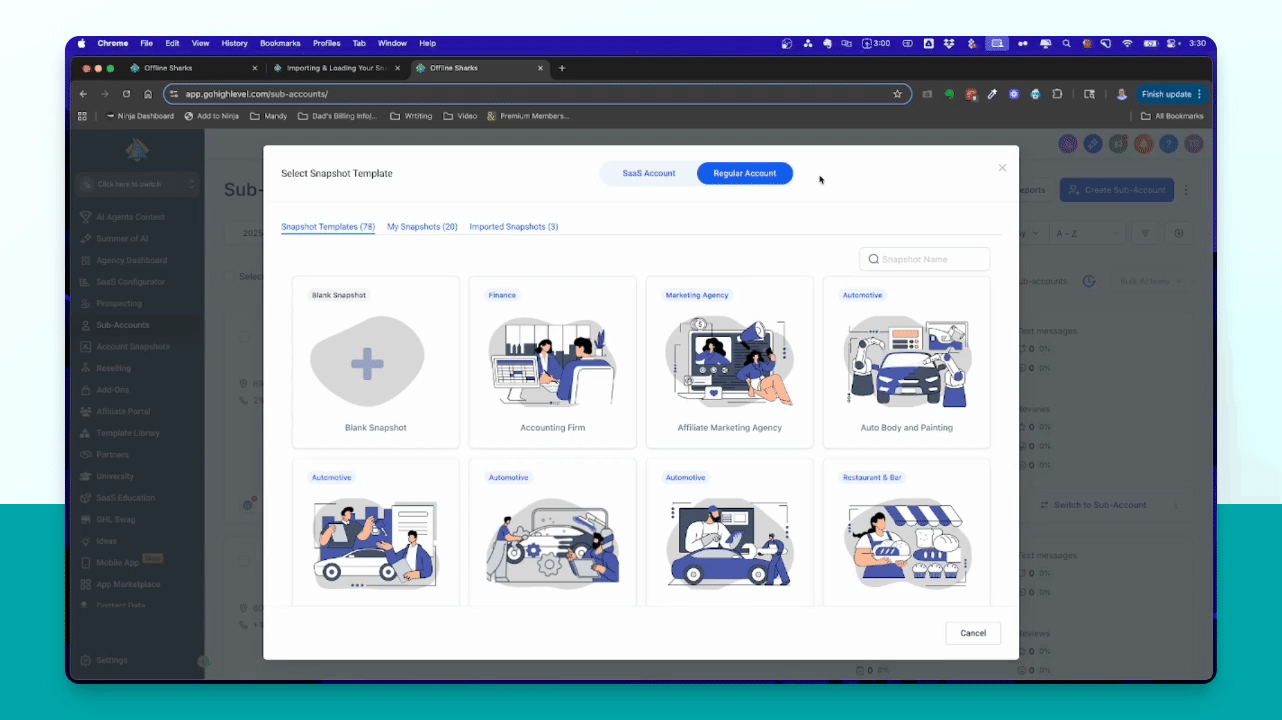Click the browser reload icon
The height and width of the screenshot is (720, 1282).
[126, 94]
